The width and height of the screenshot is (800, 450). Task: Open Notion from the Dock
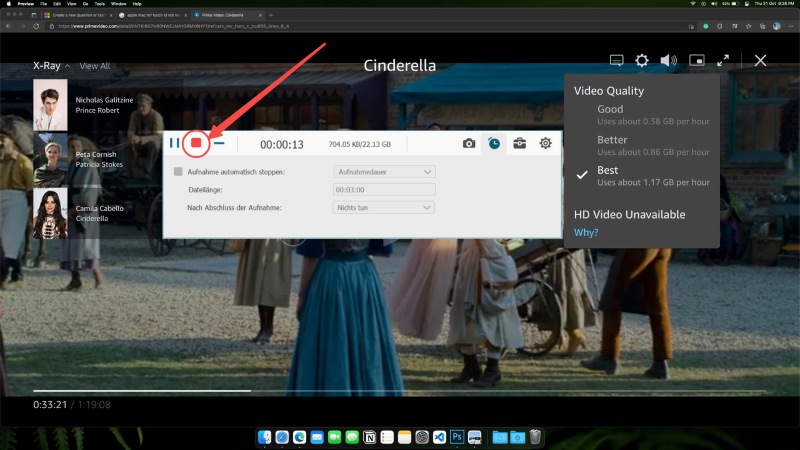[369, 437]
